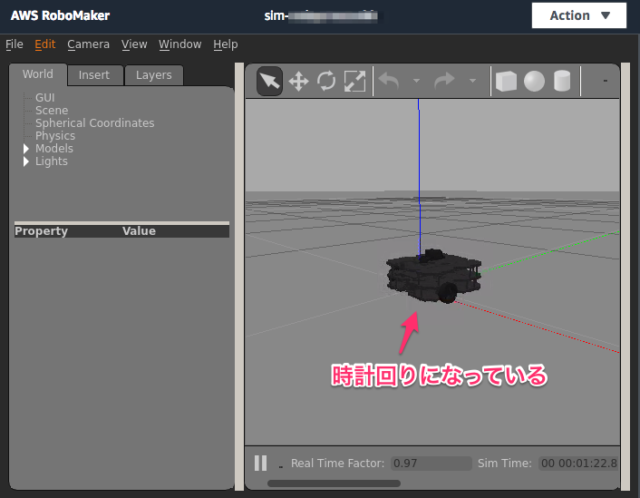Image resolution: width=640 pixels, height=498 pixels.
Task: Click the redo arrow icon
Action: (444, 80)
